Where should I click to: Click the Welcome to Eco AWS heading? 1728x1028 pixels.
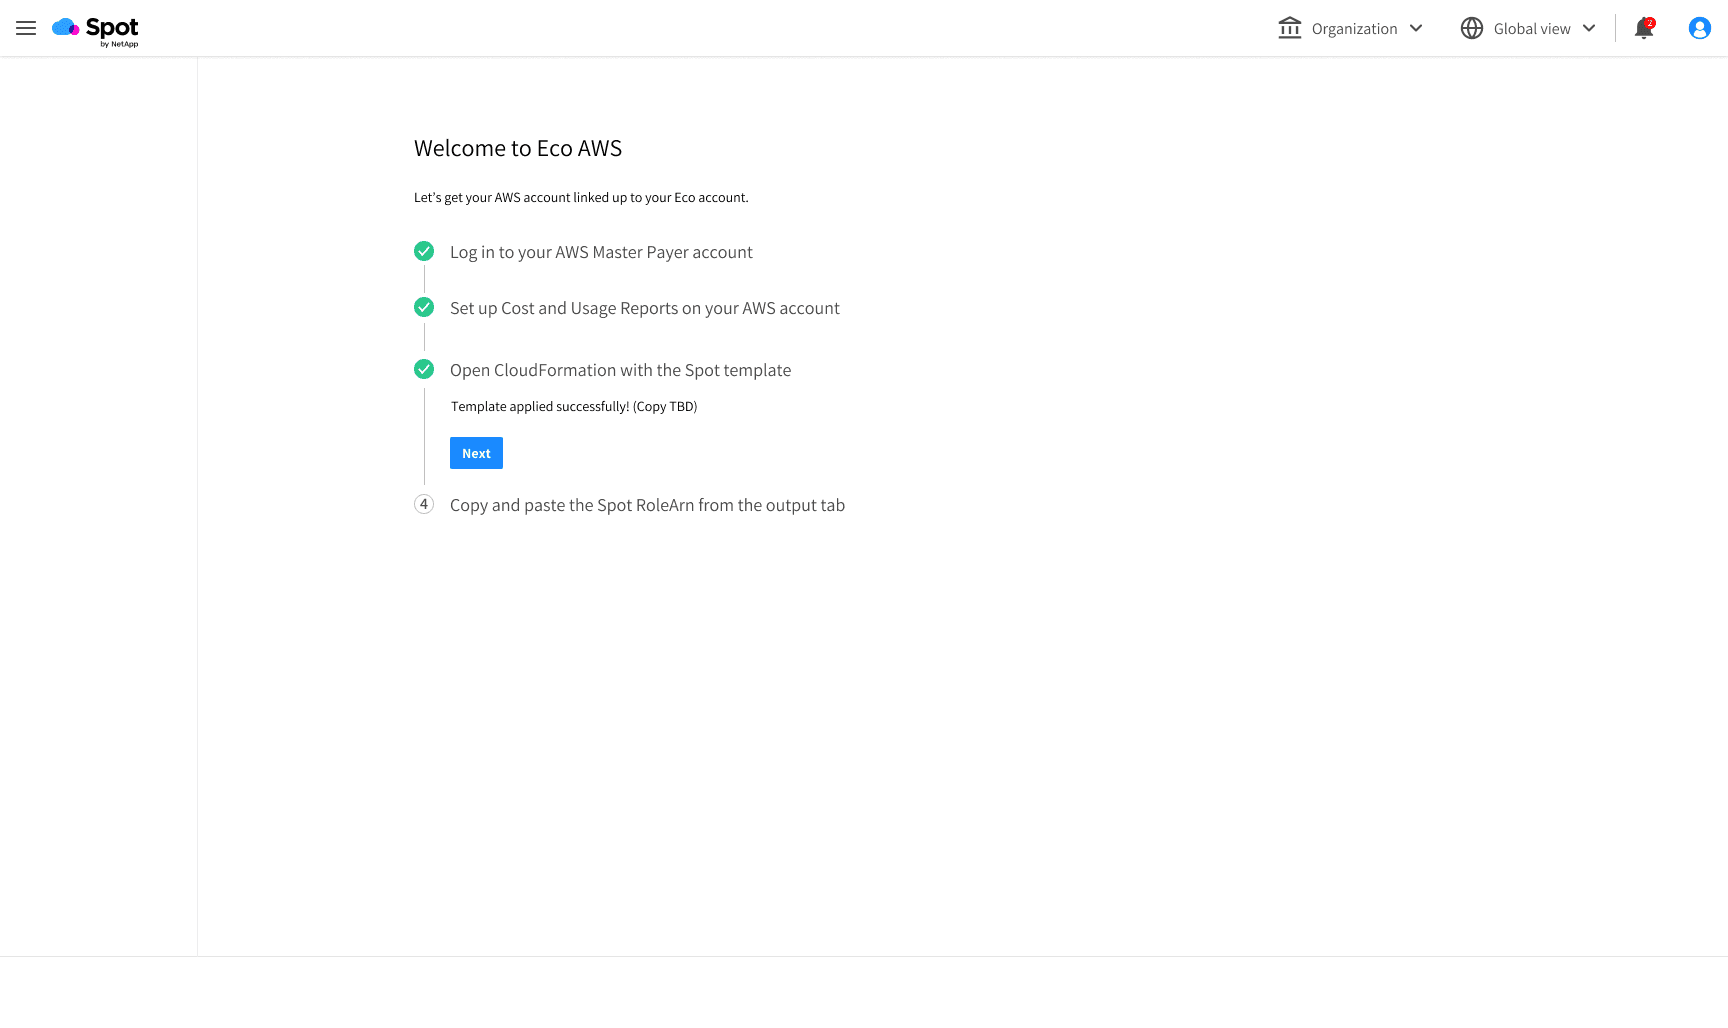point(518,148)
